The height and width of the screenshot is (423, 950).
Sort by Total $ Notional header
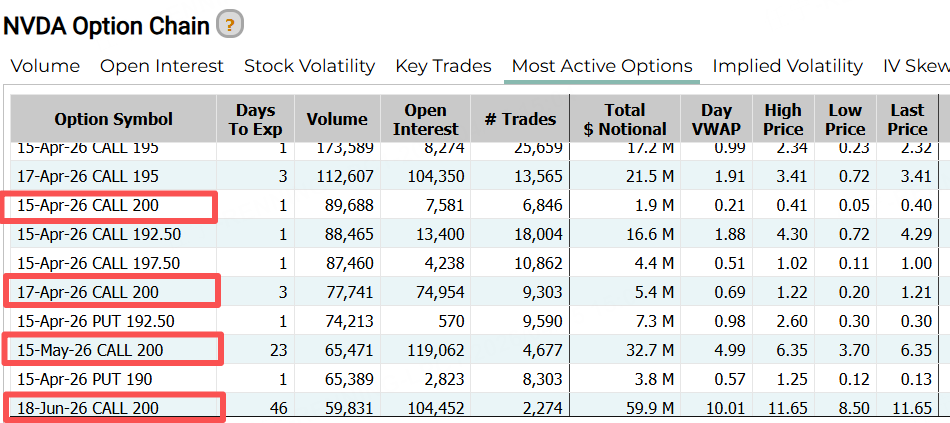tap(625, 119)
